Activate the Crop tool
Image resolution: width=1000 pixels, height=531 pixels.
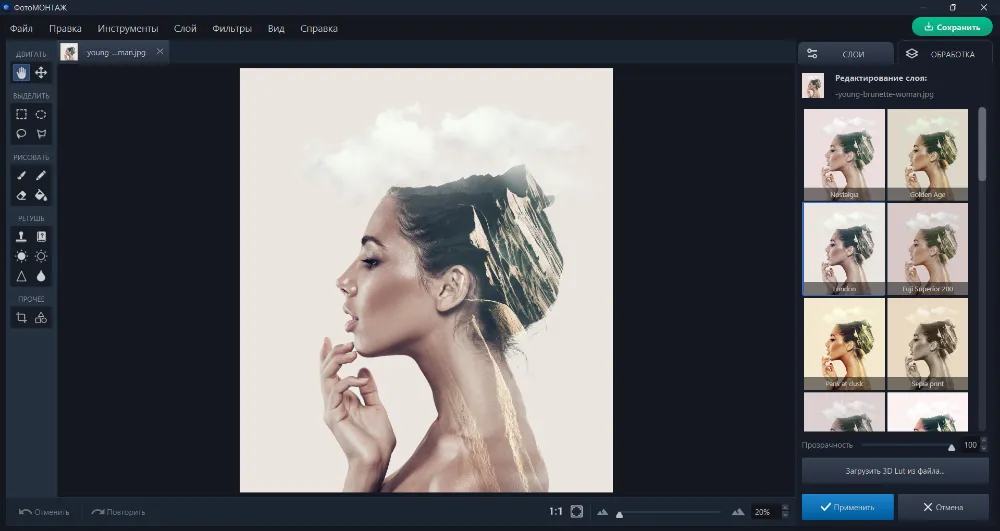pyautogui.click(x=21, y=318)
